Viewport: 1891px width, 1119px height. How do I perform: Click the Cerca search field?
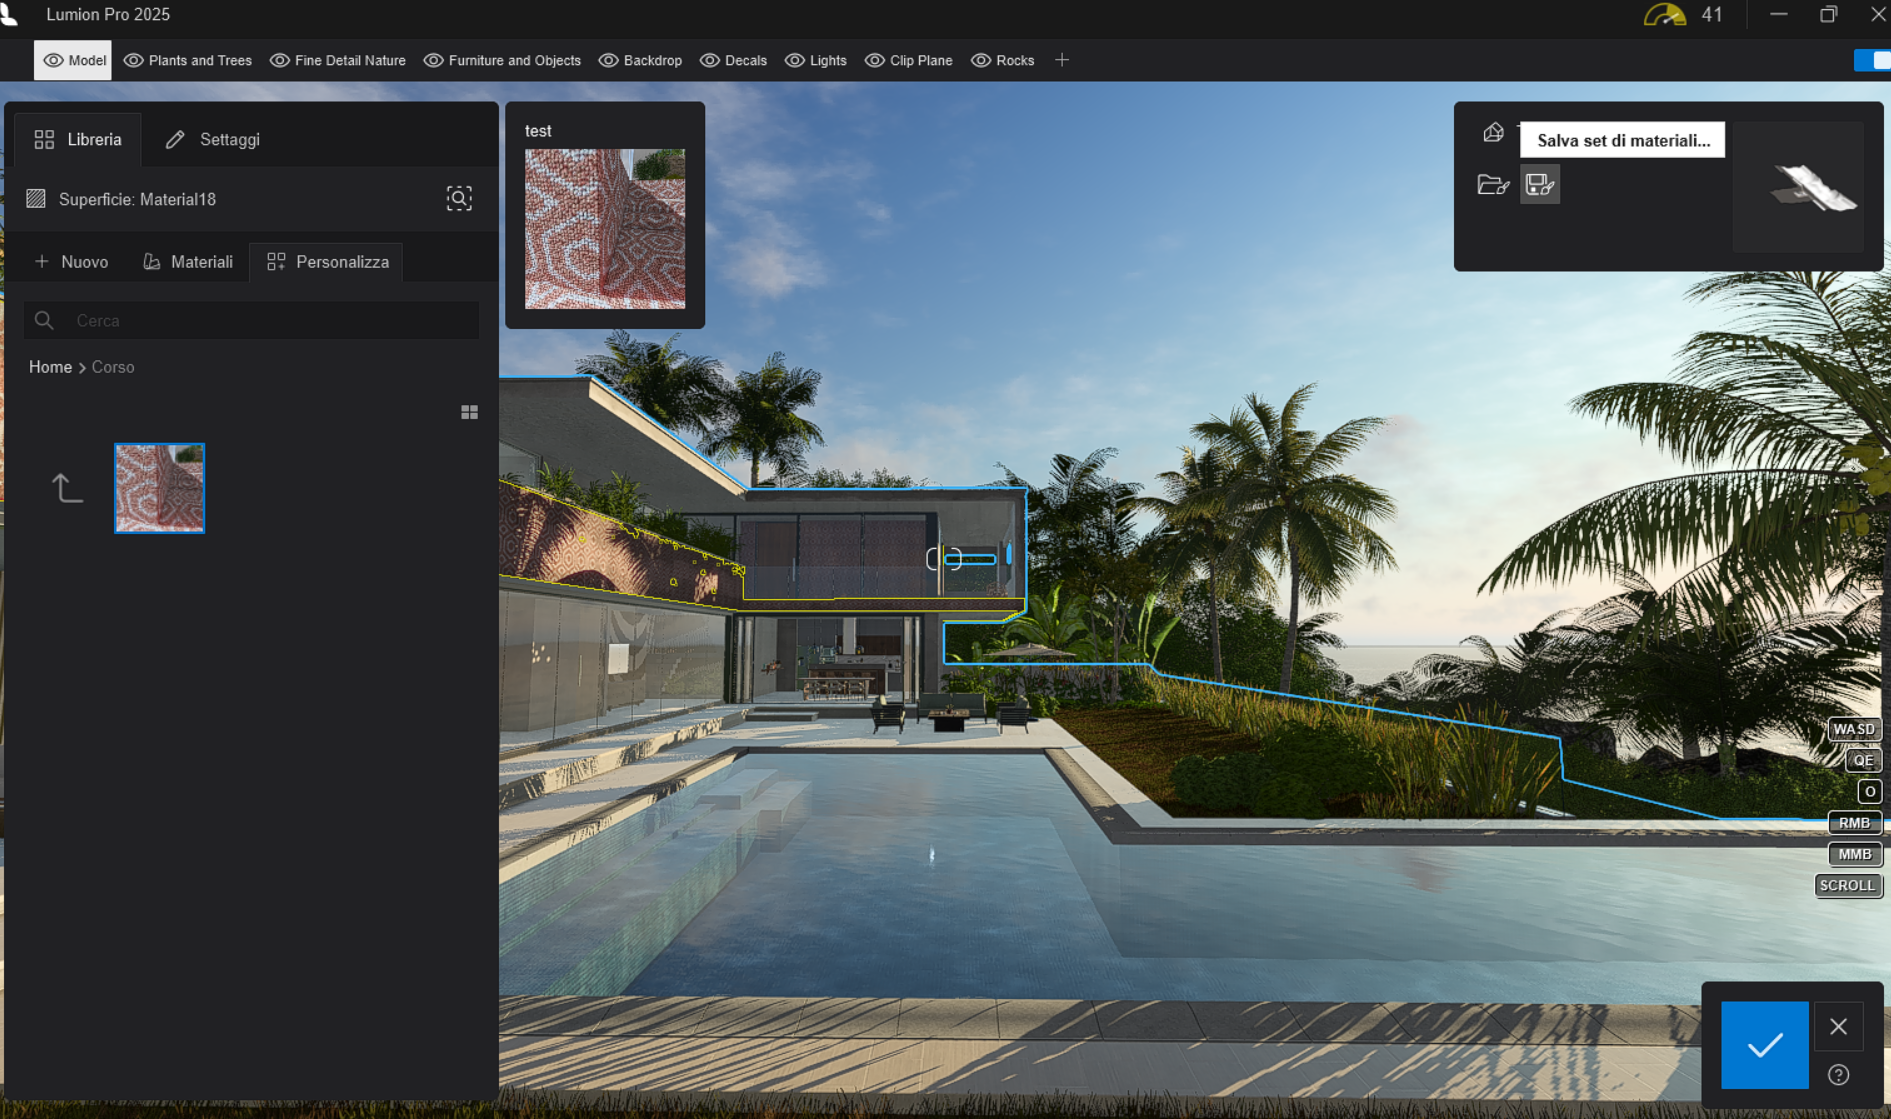[x=251, y=320]
